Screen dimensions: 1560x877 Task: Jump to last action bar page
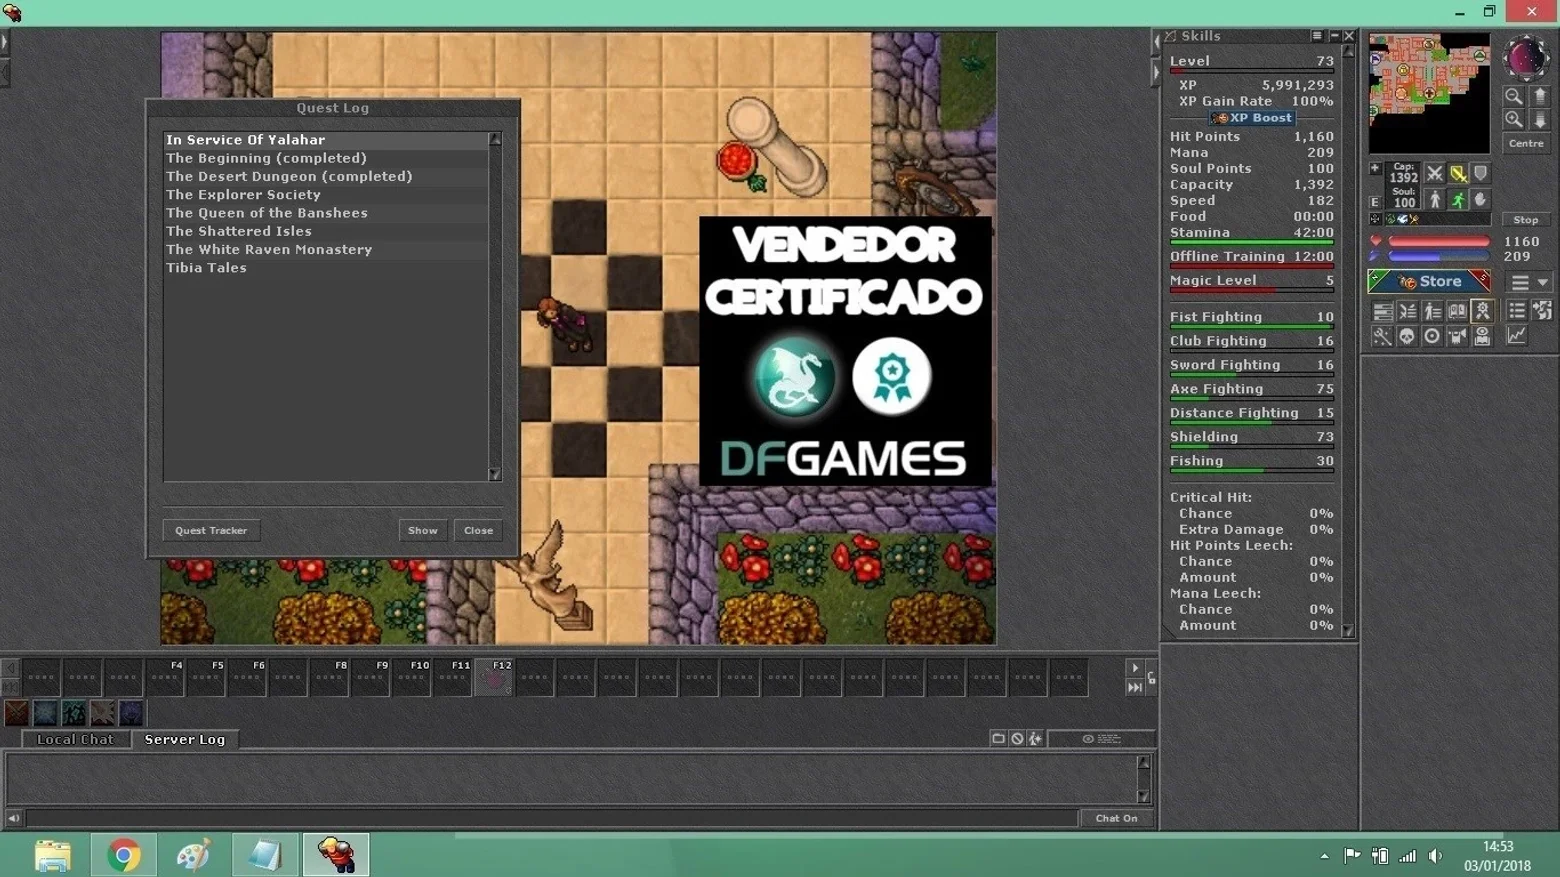(1135, 688)
